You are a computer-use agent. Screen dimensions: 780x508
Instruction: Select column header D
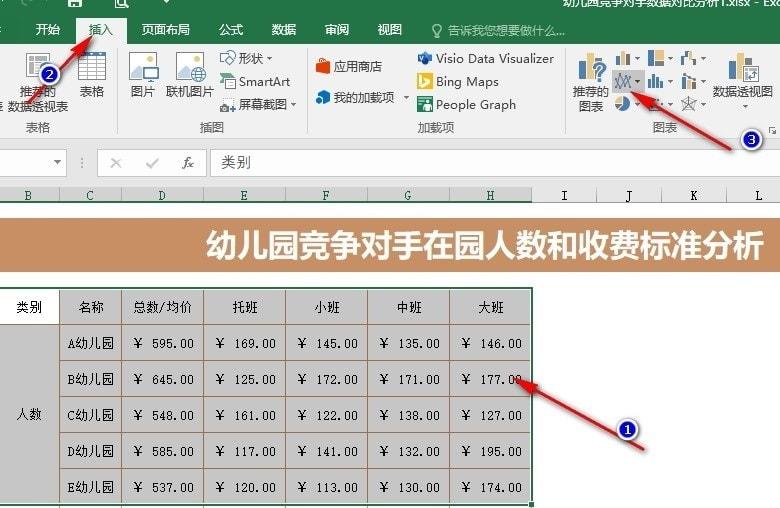click(162, 196)
